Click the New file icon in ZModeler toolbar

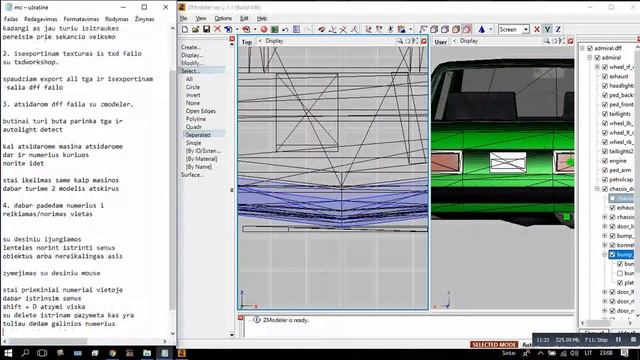coord(185,29)
